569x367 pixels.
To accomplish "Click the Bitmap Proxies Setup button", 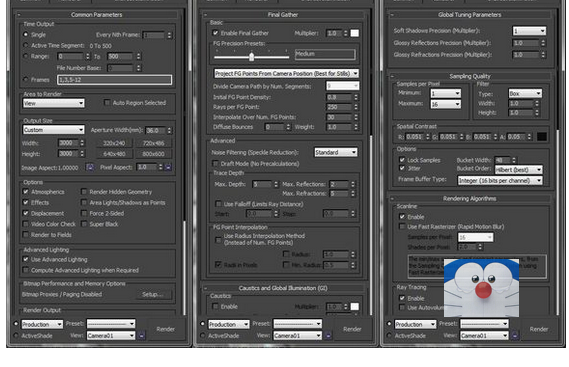I will tap(153, 294).
